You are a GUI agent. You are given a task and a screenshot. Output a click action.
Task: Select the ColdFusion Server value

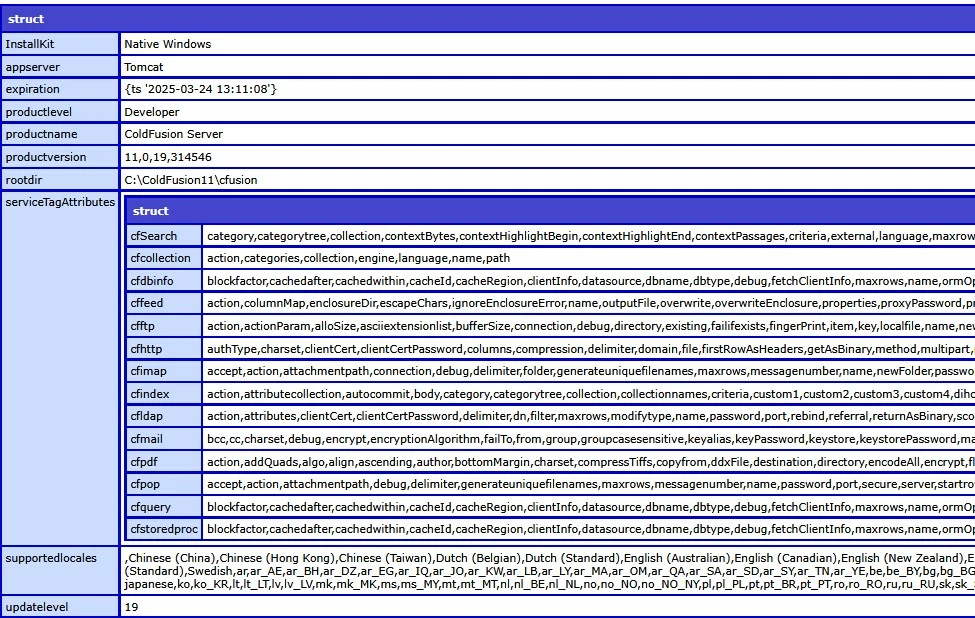(173, 134)
